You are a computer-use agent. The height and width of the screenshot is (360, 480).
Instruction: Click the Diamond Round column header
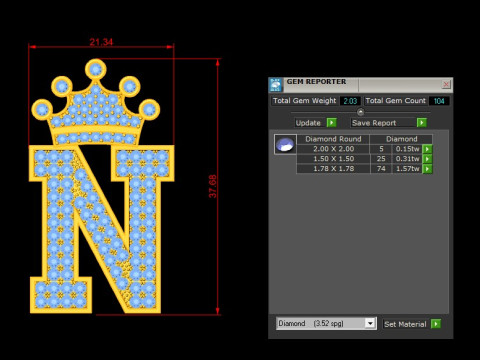(333, 139)
